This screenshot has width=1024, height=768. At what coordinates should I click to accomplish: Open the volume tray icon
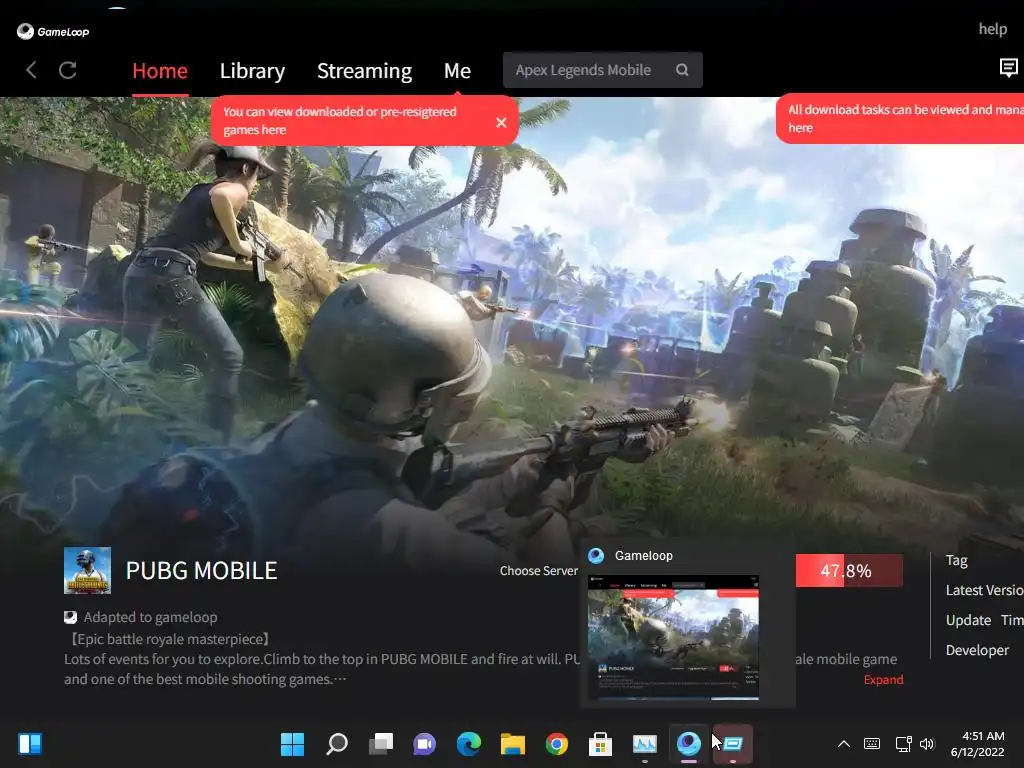coord(927,744)
